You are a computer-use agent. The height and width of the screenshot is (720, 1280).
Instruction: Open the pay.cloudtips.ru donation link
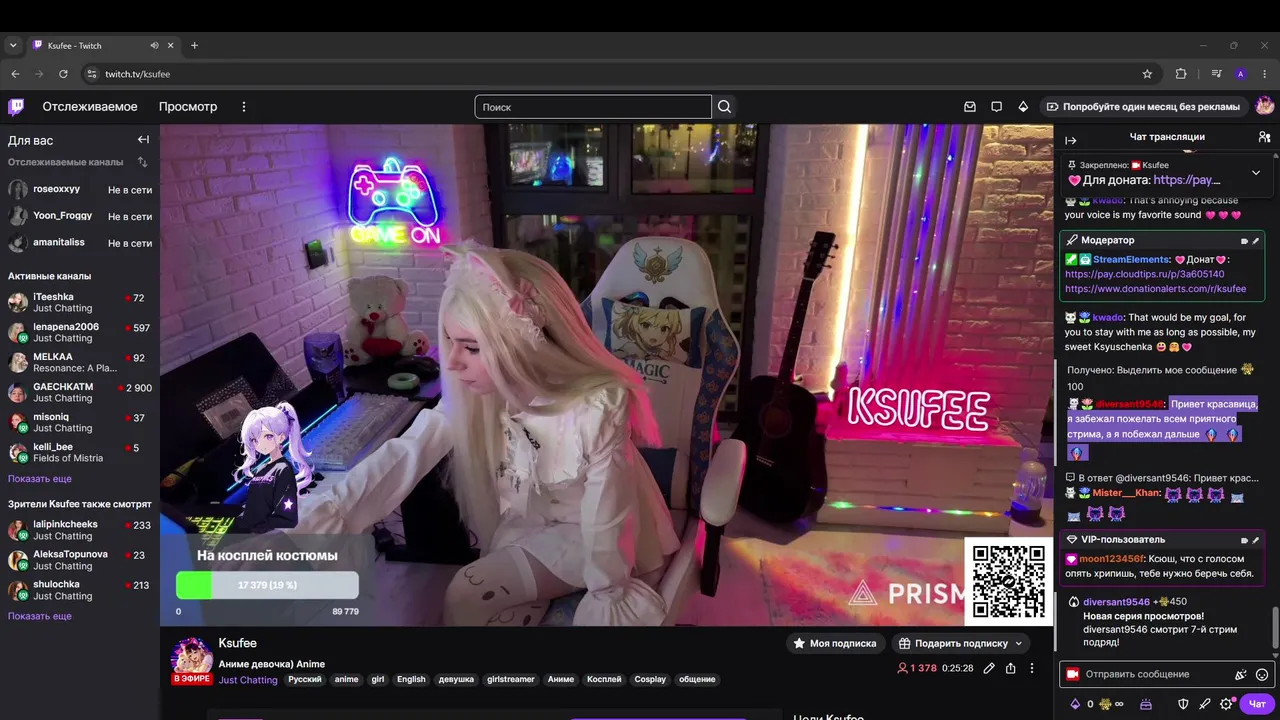(x=1145, y=274)
